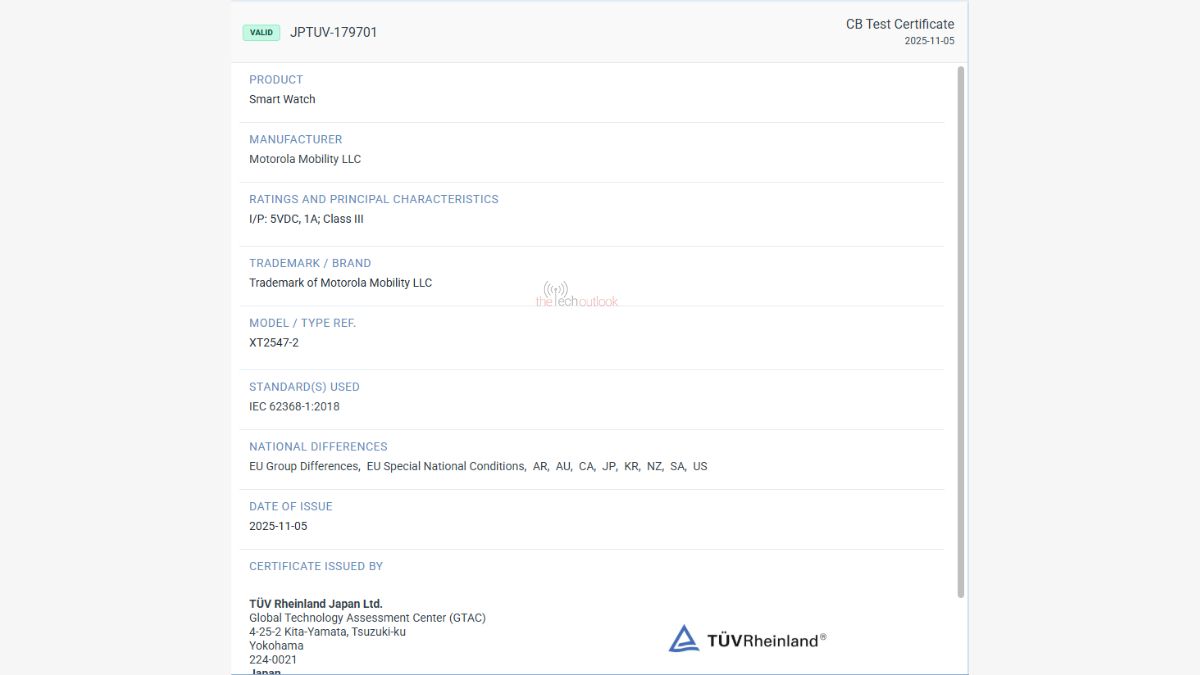Select certificate number JPTUV-179701
1200x675 pixels.
coord(334,32)
